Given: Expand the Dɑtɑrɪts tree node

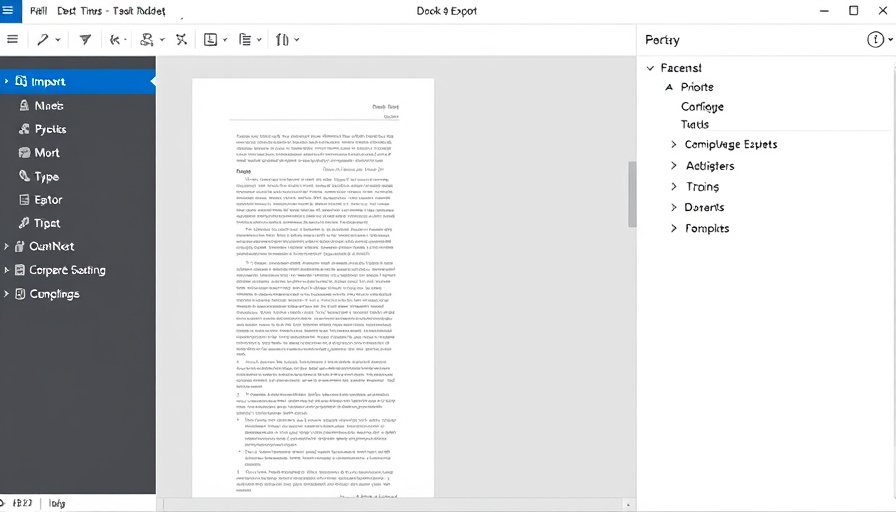Looking at the screenshot, I should click(674, 207).
